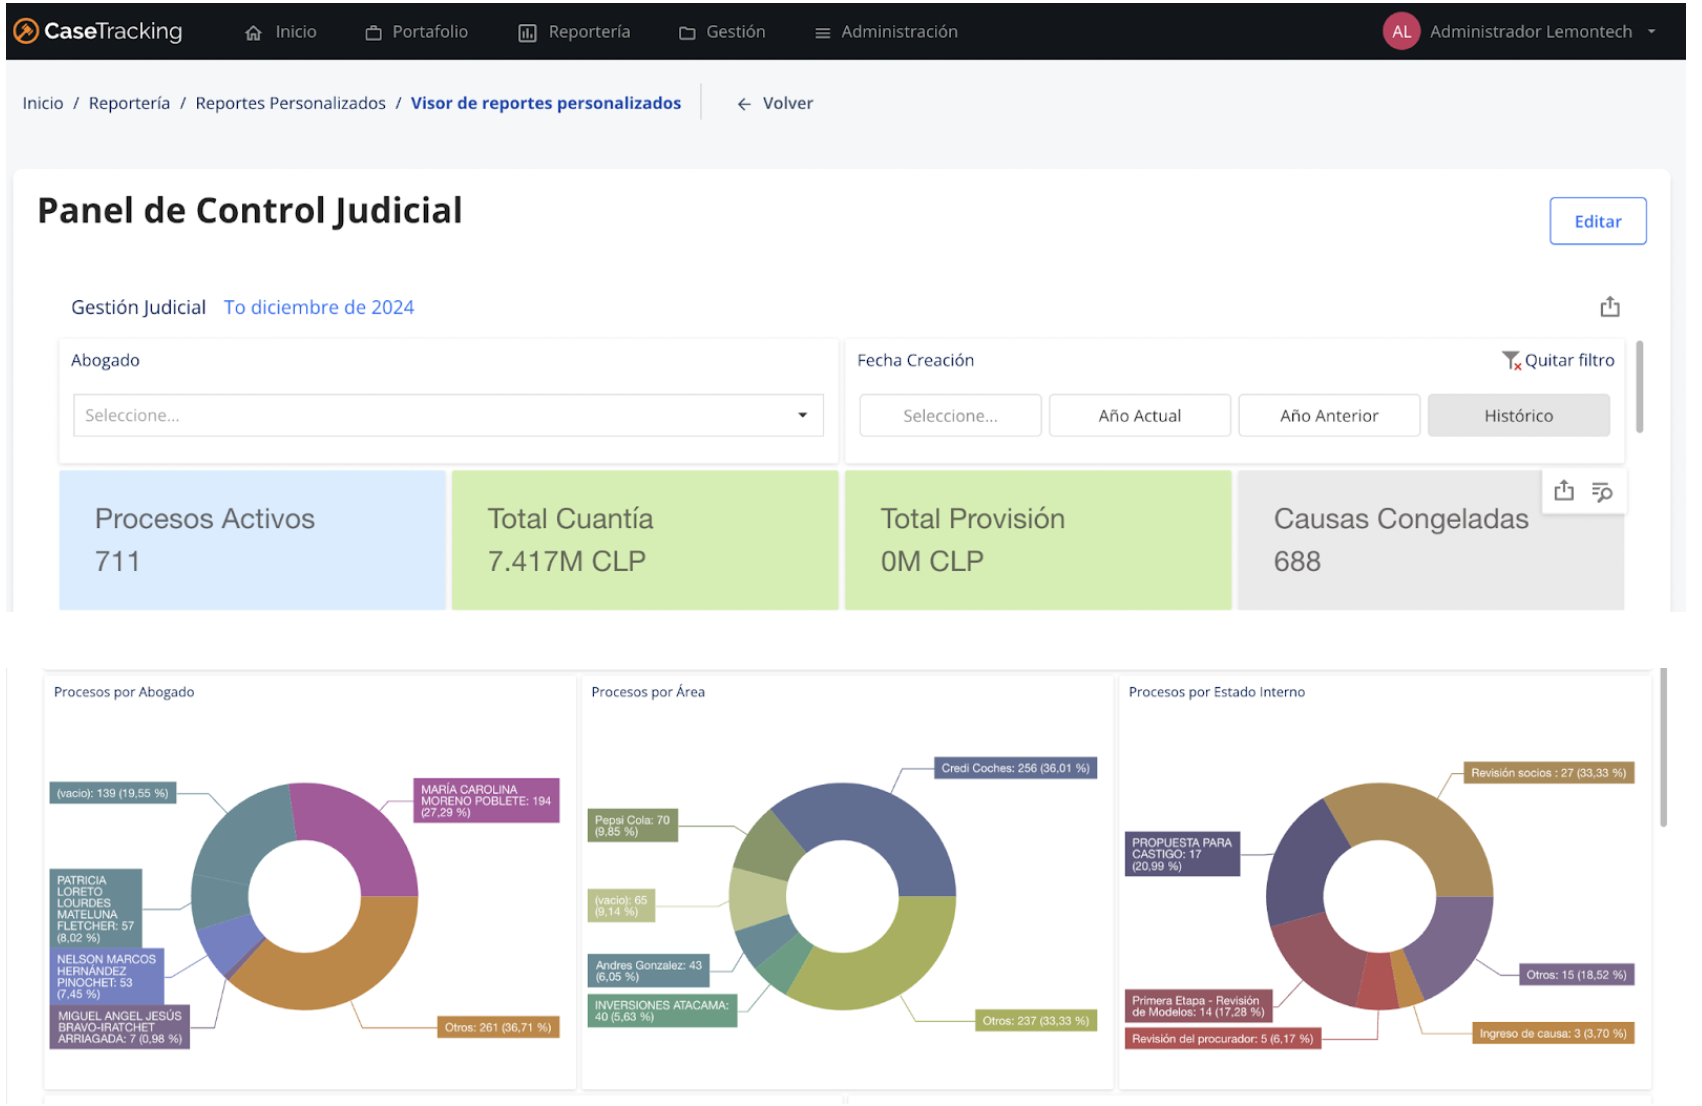The width and height of the screenshot is (1702, 1106).
Task: Click the To diciembre de 2024 date text
Action: [x=319, y=307]
